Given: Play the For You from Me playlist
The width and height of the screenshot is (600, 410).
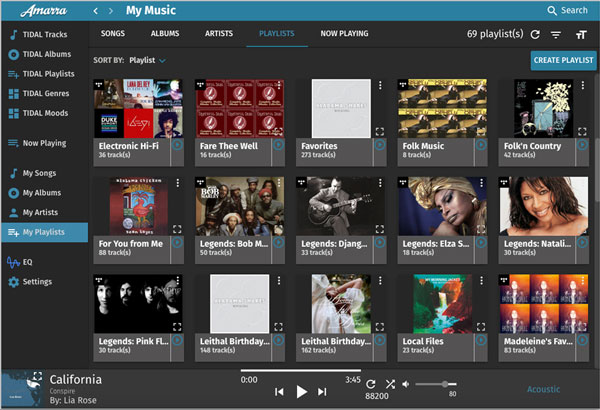Looking at the screenshot, I should click(x=177, y=242).
